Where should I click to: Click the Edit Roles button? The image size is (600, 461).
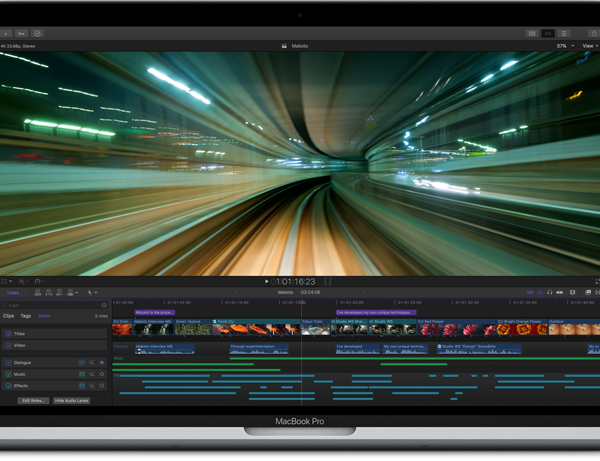click(33, 400)
